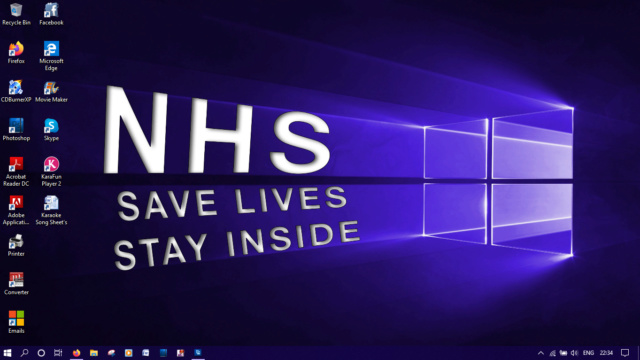The width and height of the screenshot is (640, 360).
Task: Open Task View on the taskbar
Action: coord(58,353)
